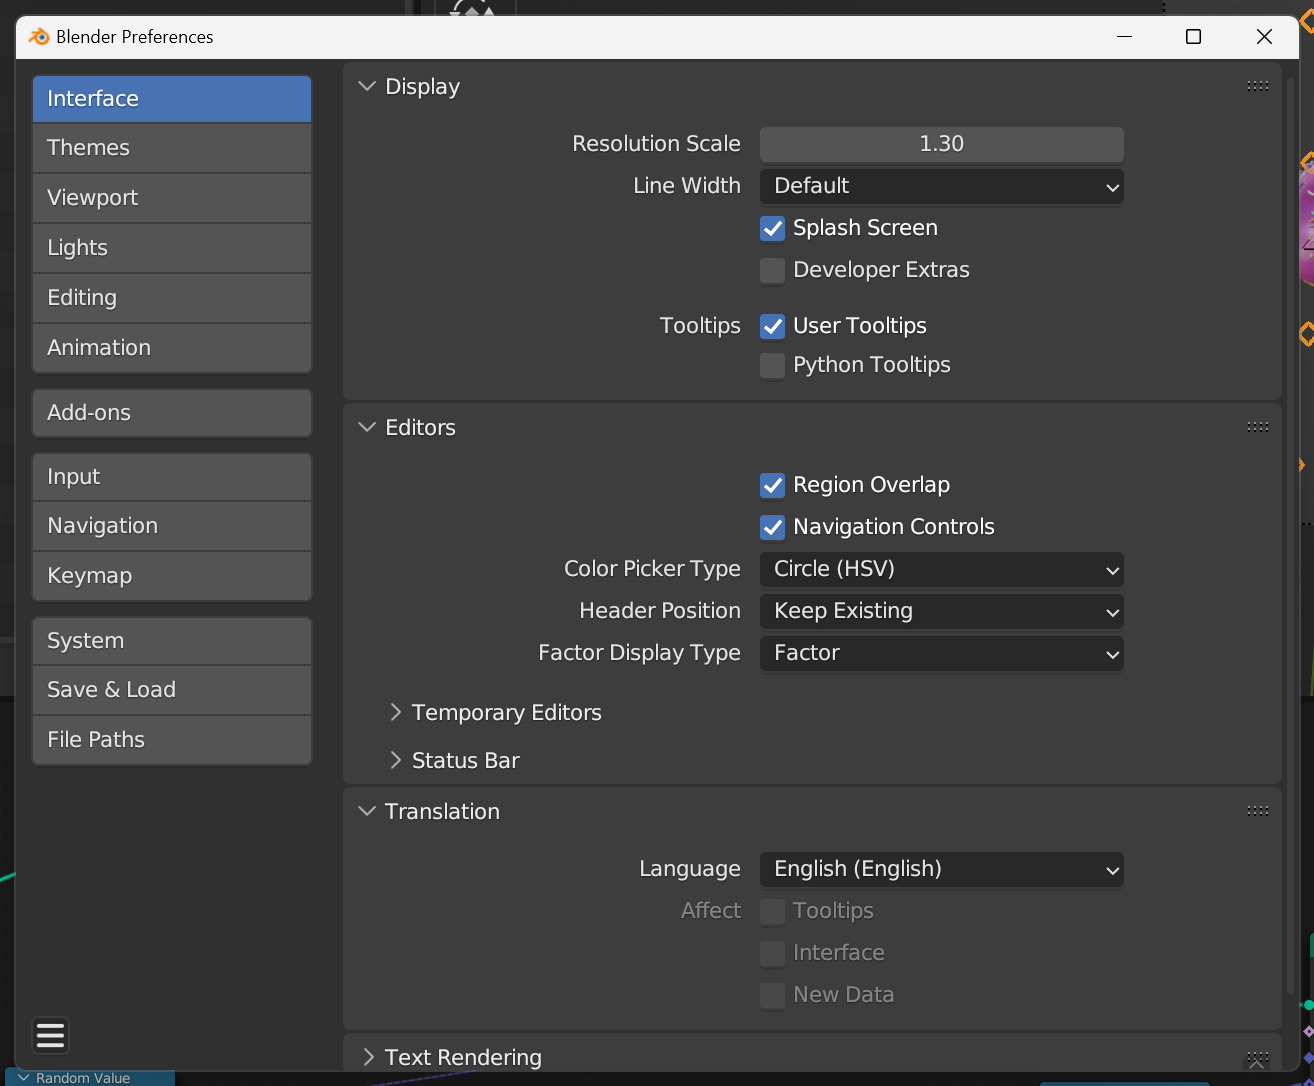Grab the Editors panel drag handle dots
1314x1086 pixels.
pyautogui.click(x=1258, y=427)
